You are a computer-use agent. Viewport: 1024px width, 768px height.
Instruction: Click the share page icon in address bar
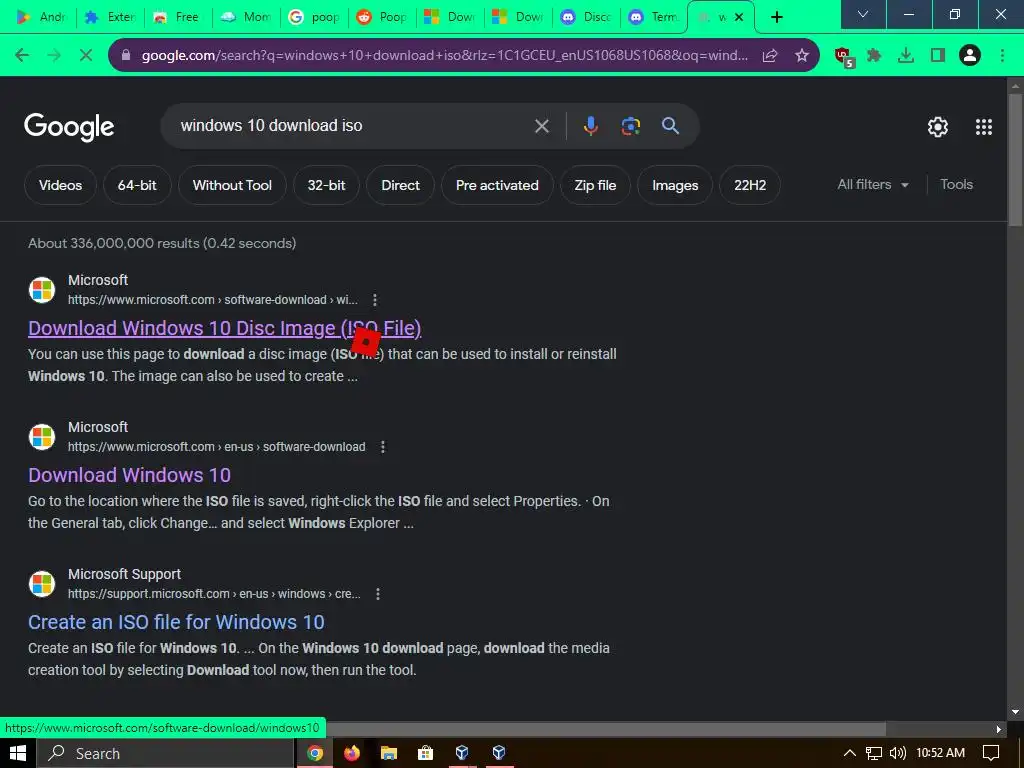tap(770, 56)
